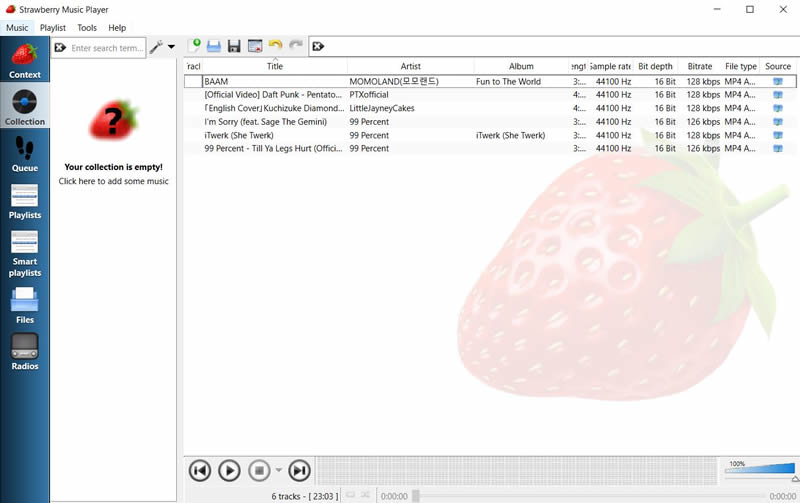Image resolution: width=800 pixels, height=503 pixels.
Task: Undo the last playlist change
Action: coord(275,46)
